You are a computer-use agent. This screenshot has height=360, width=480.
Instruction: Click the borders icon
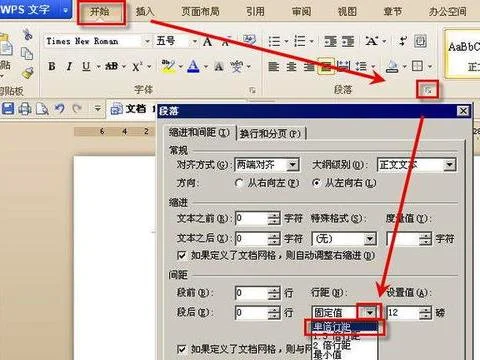(x=418, y=66)
